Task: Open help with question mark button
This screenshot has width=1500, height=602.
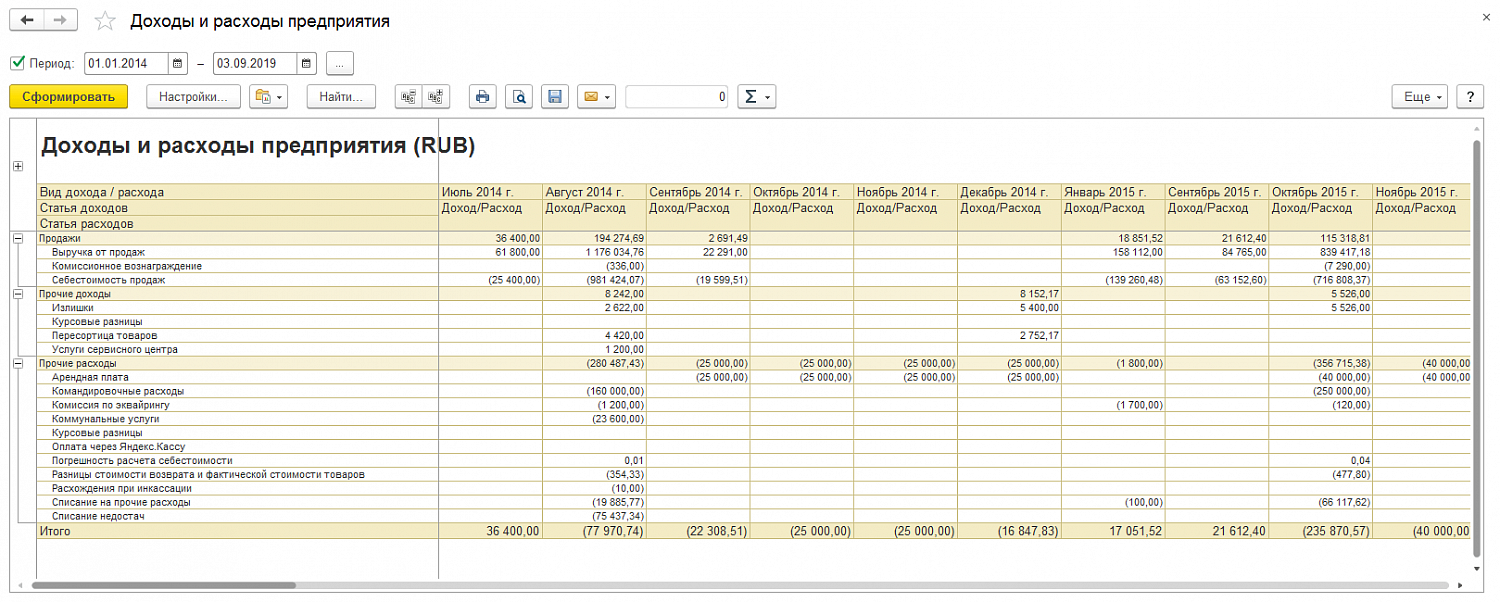Action: [1470, 97]
